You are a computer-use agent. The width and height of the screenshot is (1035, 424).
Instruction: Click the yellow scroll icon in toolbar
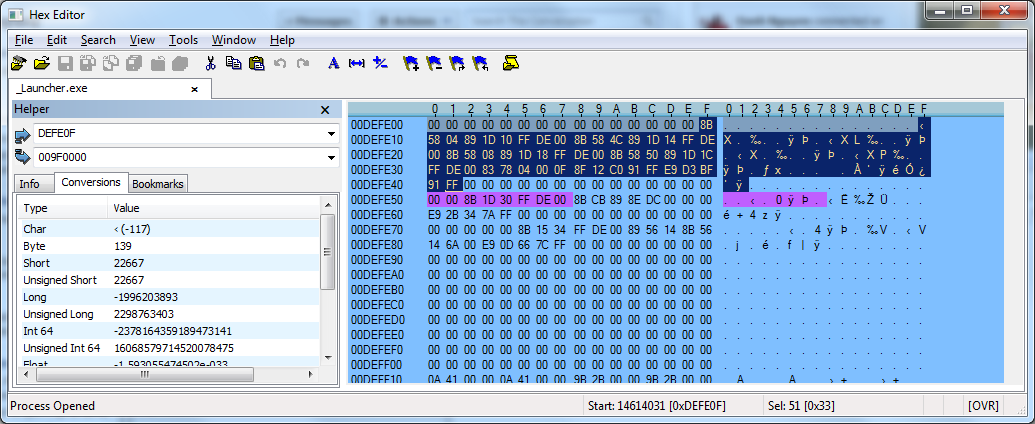click(511, 64)
